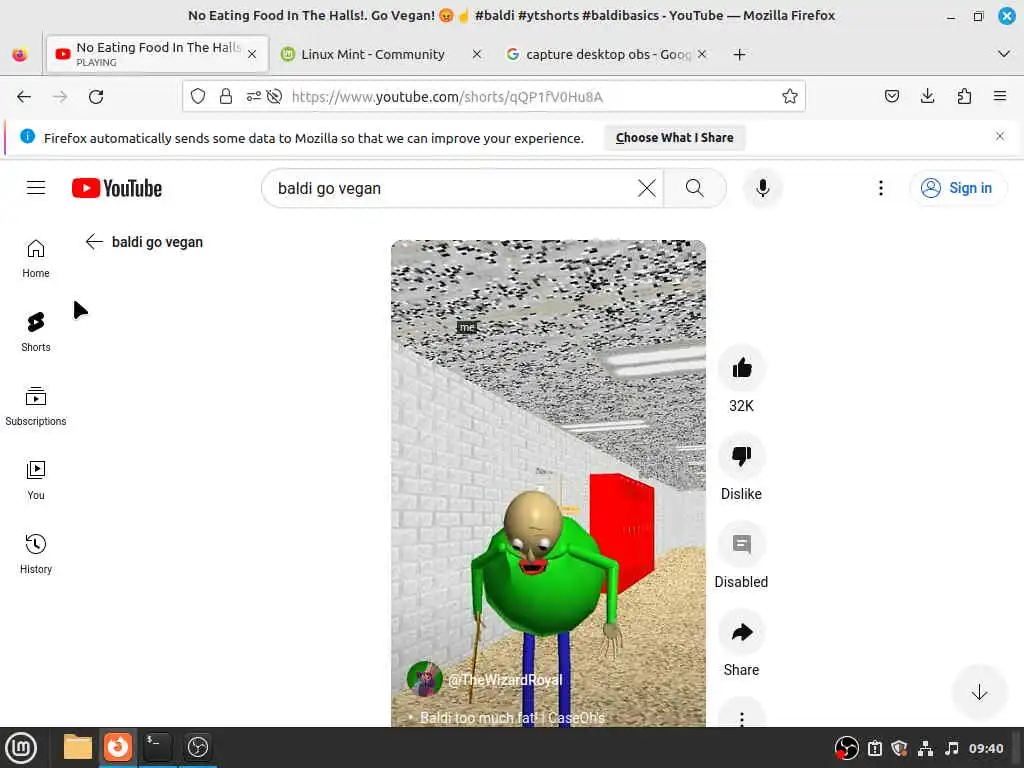Open network tray icon
Screen dimensions: 1024x768
coord(925,748)
